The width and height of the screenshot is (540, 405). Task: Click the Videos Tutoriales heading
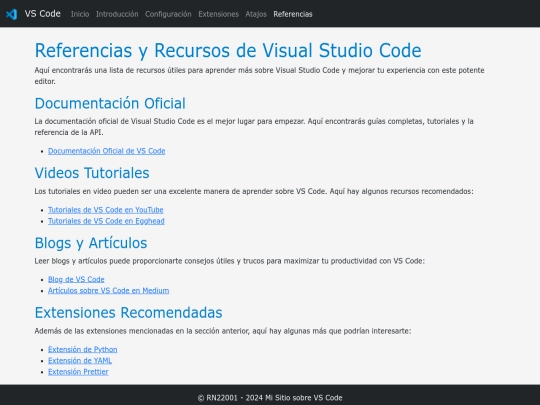(x=92, y=173)
